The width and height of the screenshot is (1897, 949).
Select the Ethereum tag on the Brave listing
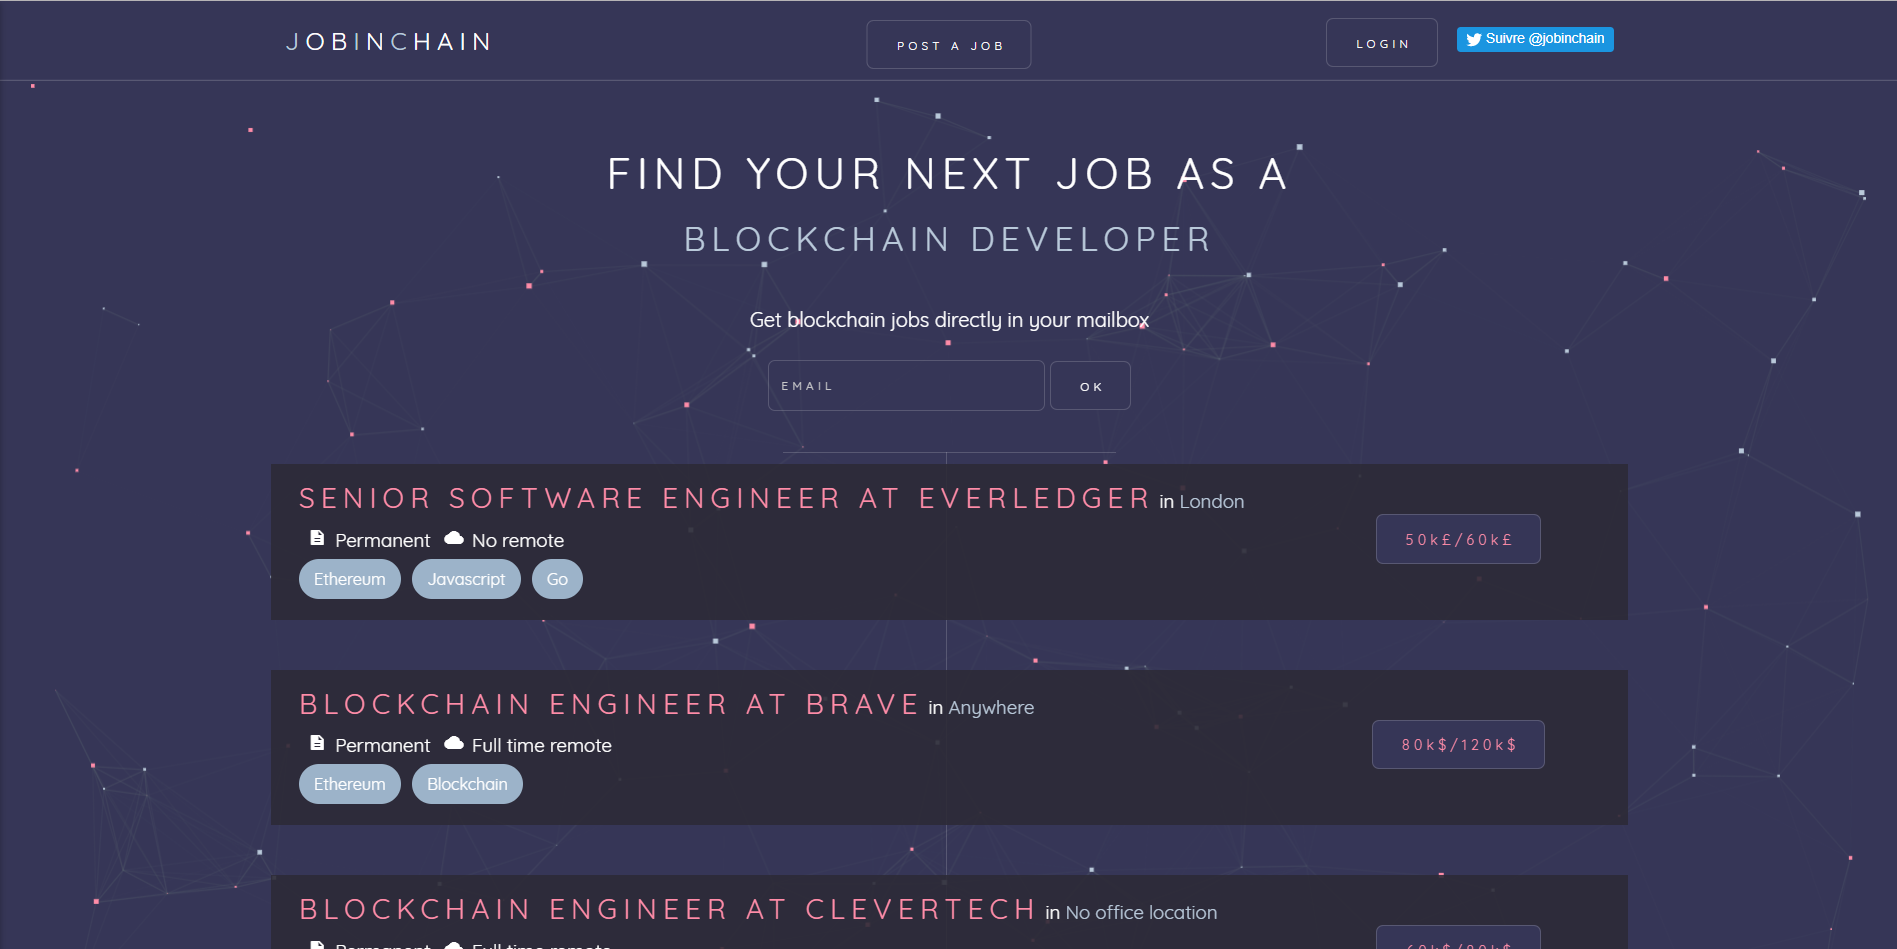349,784
